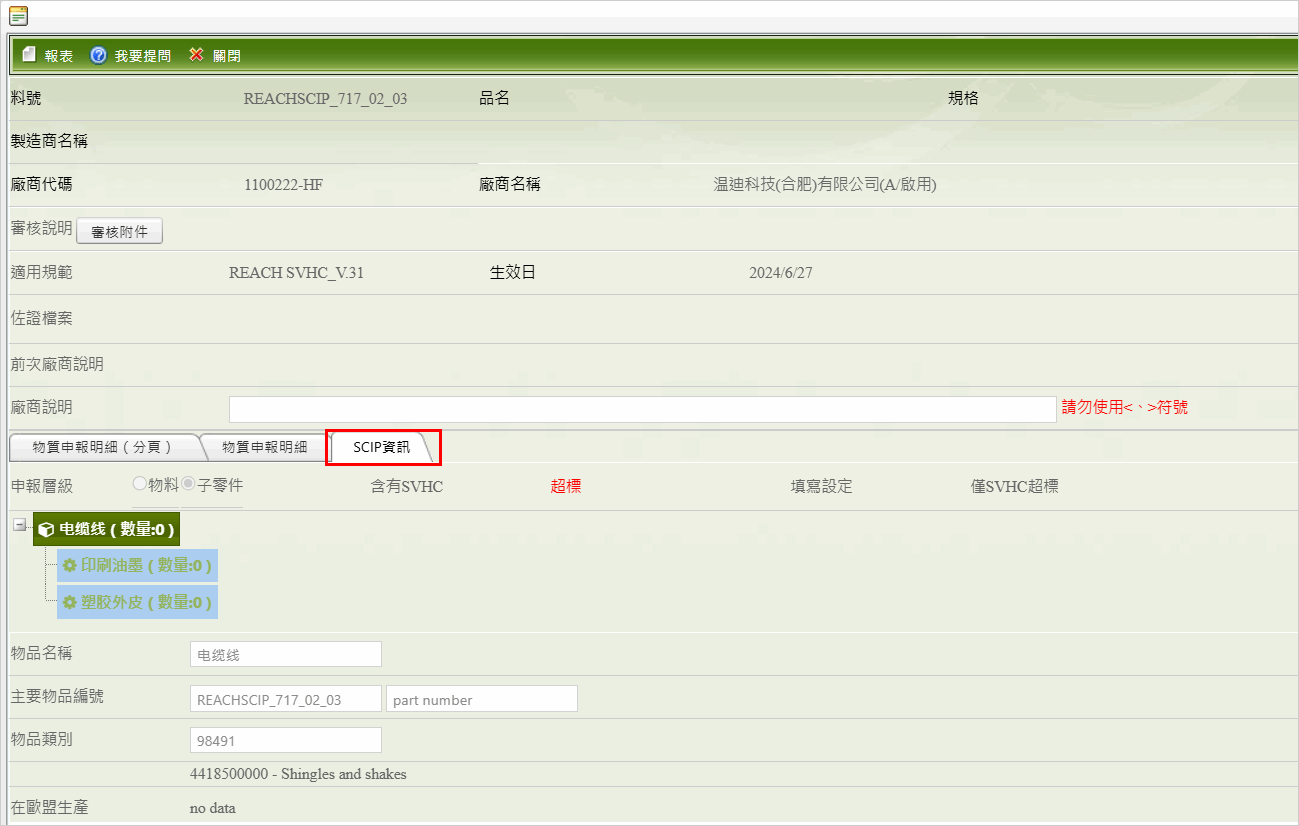
Task: Click the 請勿使用<、>符號 warning text
Action: 1125,408
